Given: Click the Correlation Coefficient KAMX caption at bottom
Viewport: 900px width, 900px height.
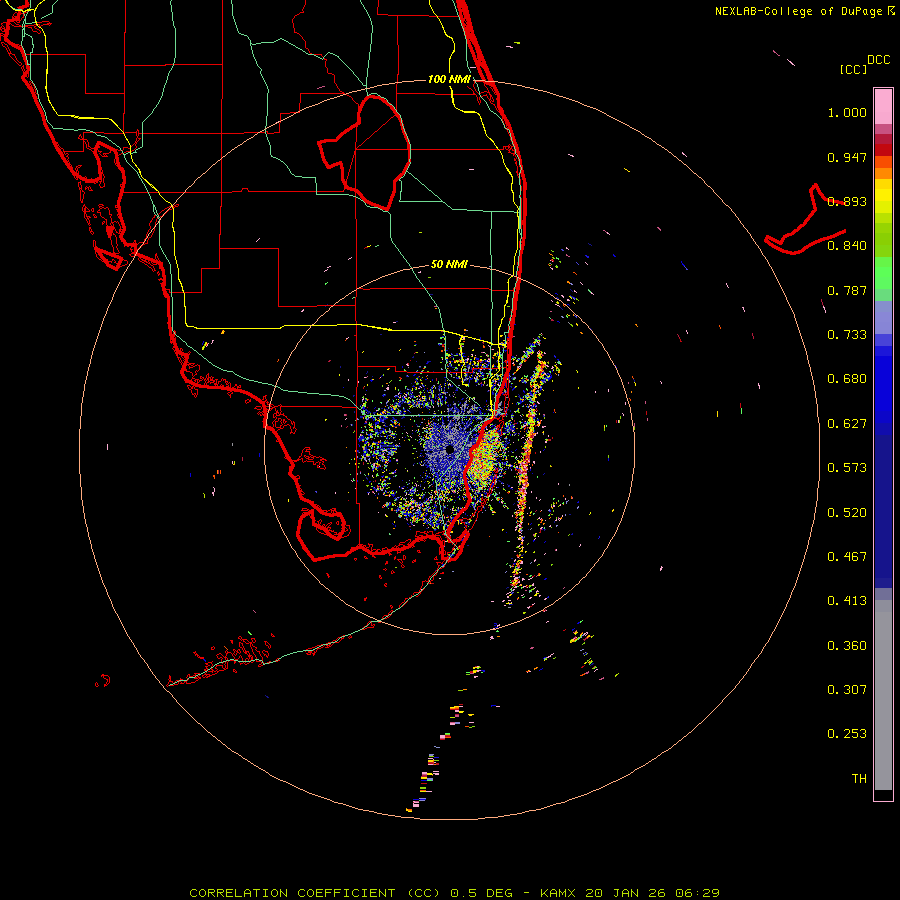Looking at the screenshot, I should point(454,893).
